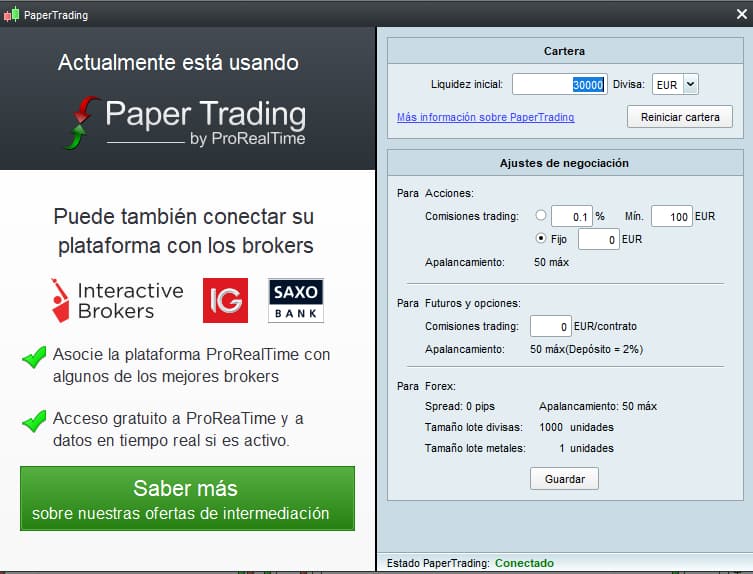
Task: Click the 'Para Forex:' label
Action: (x=426, y=386)
